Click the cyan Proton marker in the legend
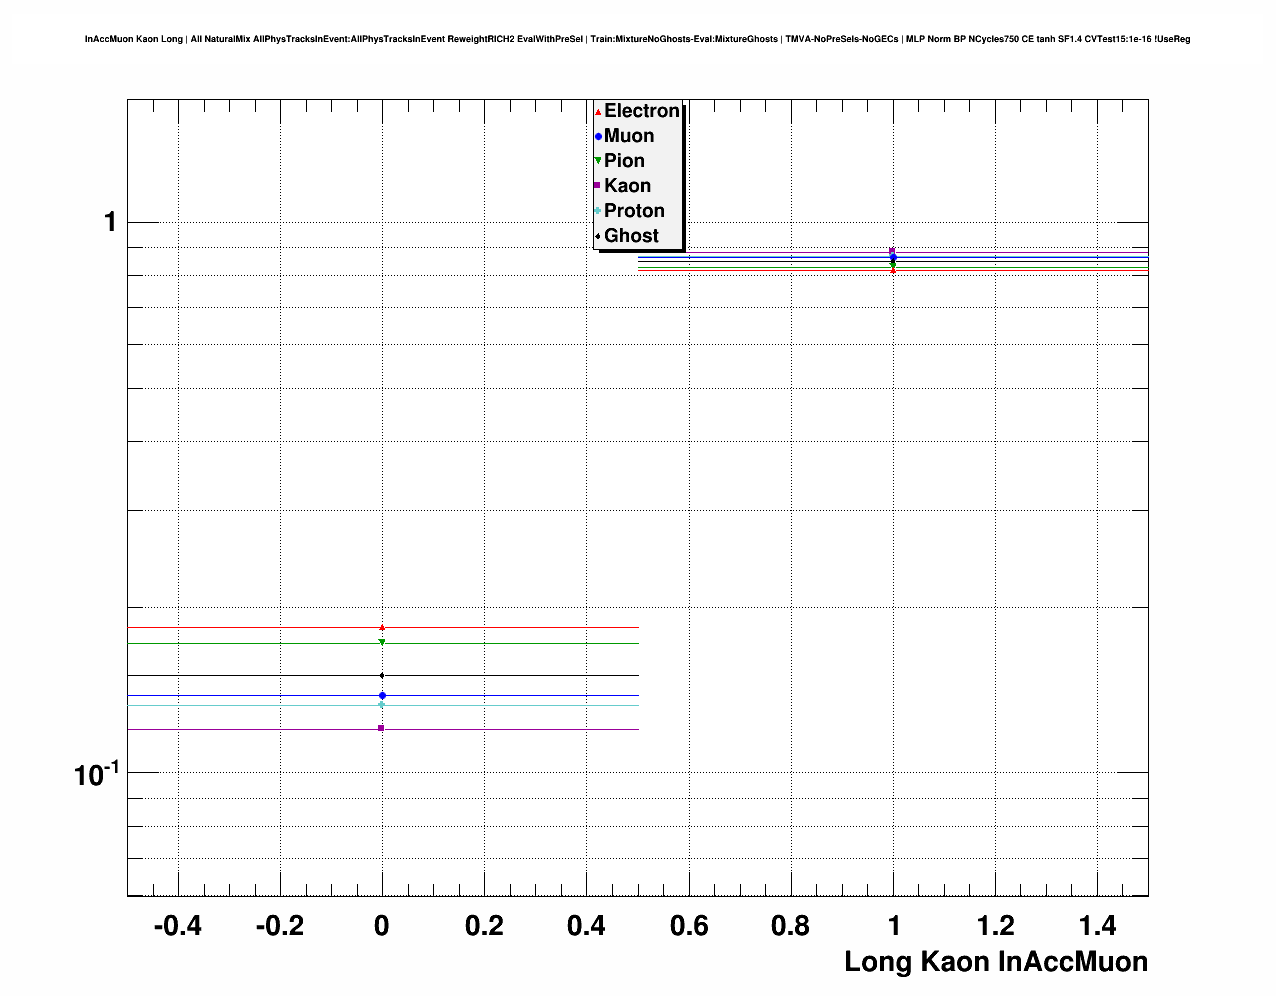Viewport: 1276px width, 996px height. click(x=598, y=211)
